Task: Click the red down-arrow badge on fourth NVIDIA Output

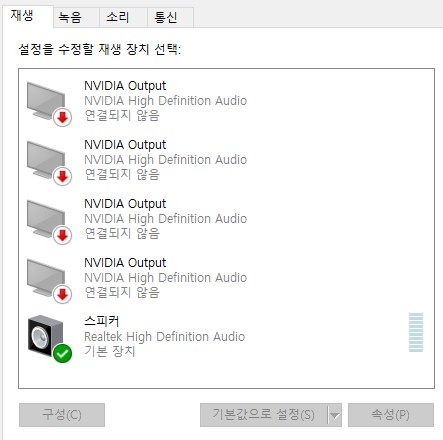Action: coord(62,294)
